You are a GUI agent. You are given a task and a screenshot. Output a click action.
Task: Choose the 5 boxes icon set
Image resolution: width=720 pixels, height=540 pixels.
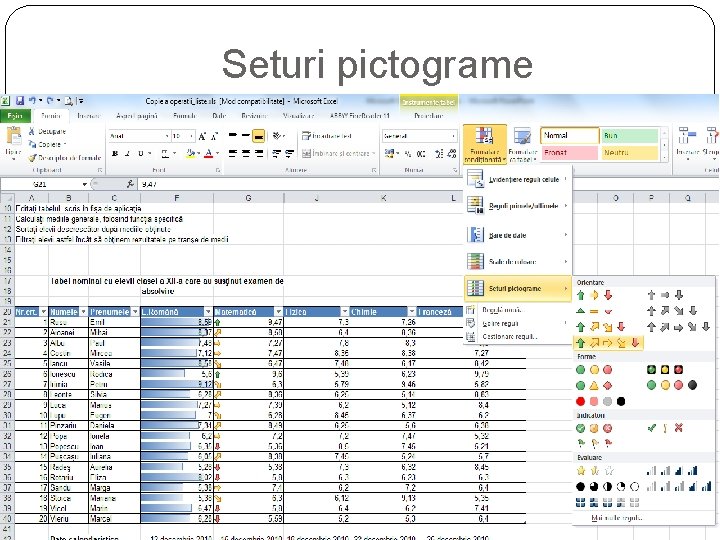point(608,502)
